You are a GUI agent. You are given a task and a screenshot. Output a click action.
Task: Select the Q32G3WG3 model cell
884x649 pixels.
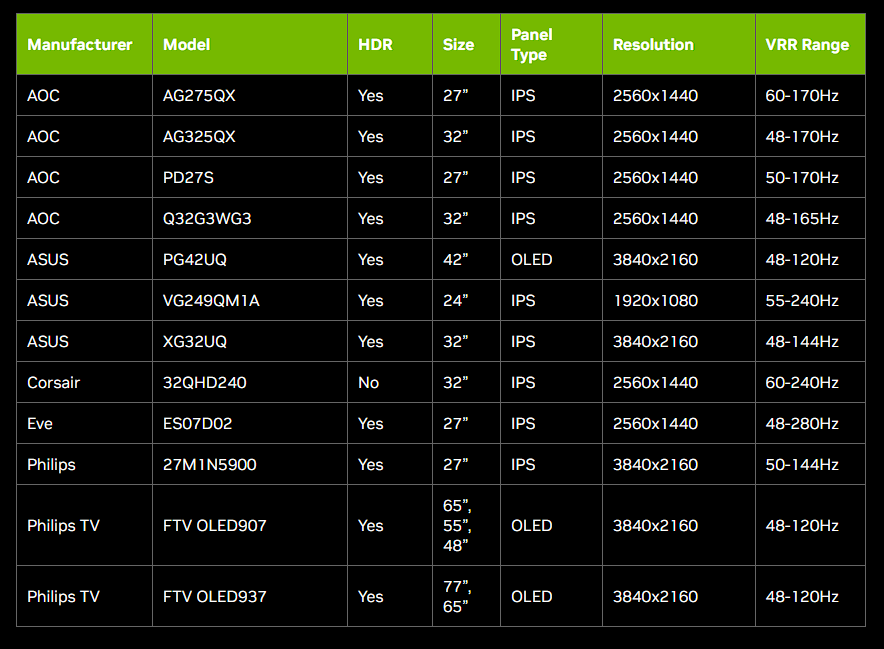click(x=250, y=218)
